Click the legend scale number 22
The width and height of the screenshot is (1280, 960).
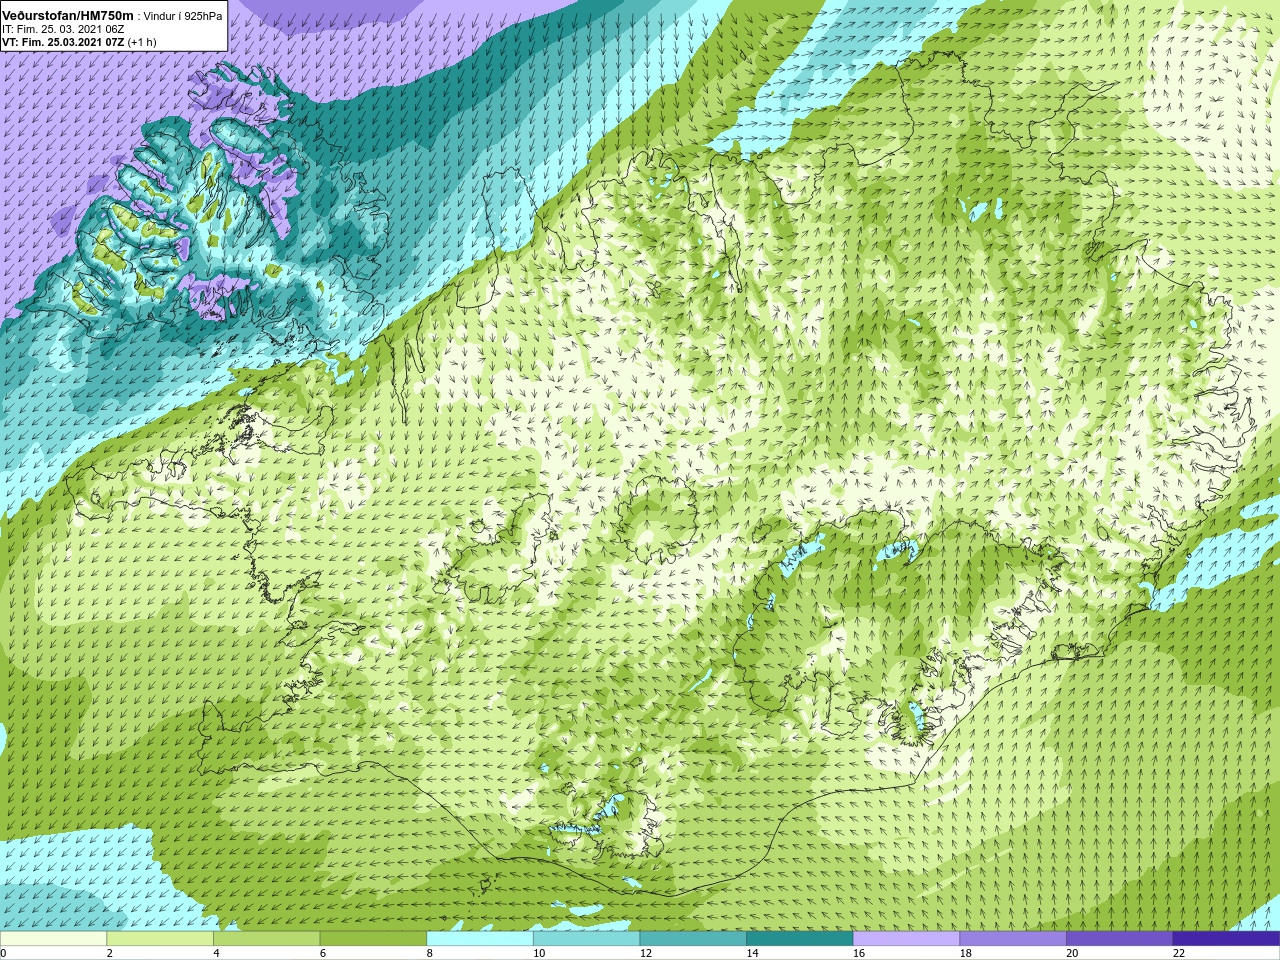[1179, 954]
